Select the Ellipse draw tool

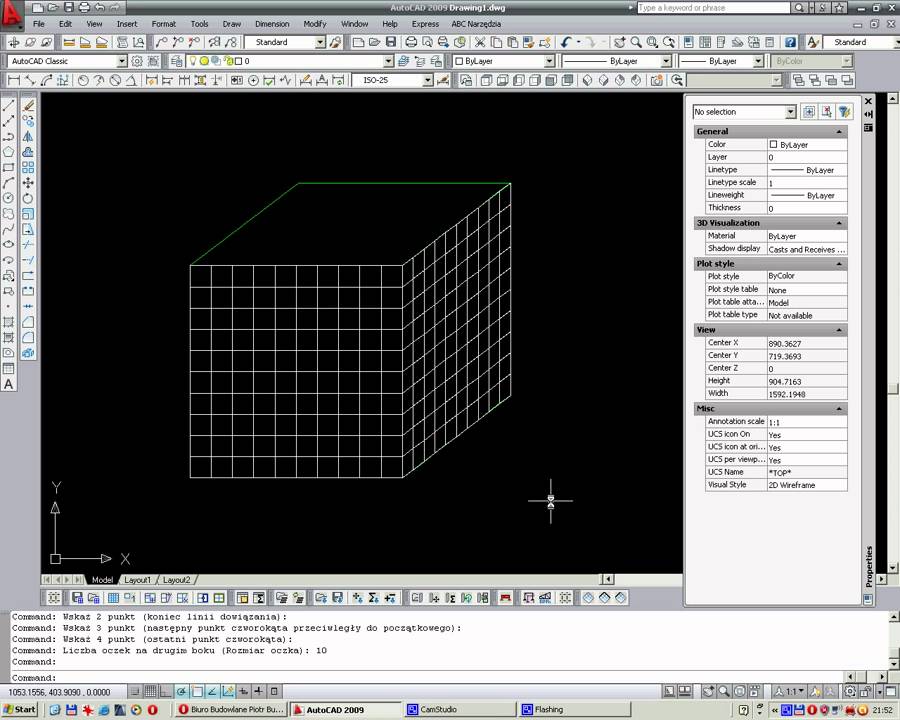click(x=9, y=245)
